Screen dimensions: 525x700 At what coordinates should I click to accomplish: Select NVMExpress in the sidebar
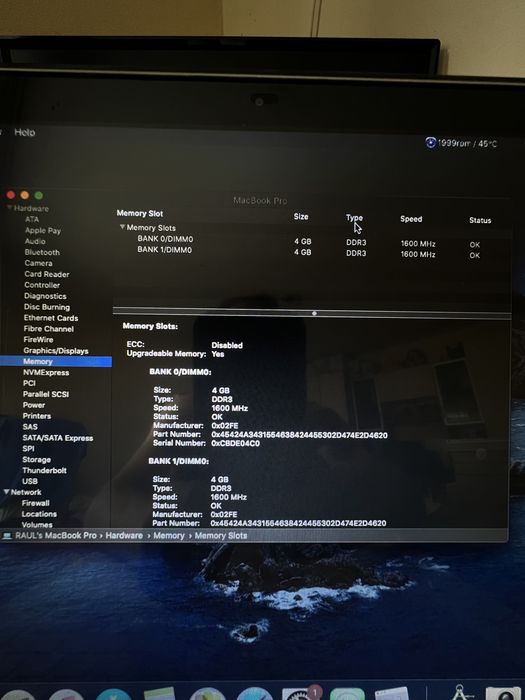coord(46,372)
